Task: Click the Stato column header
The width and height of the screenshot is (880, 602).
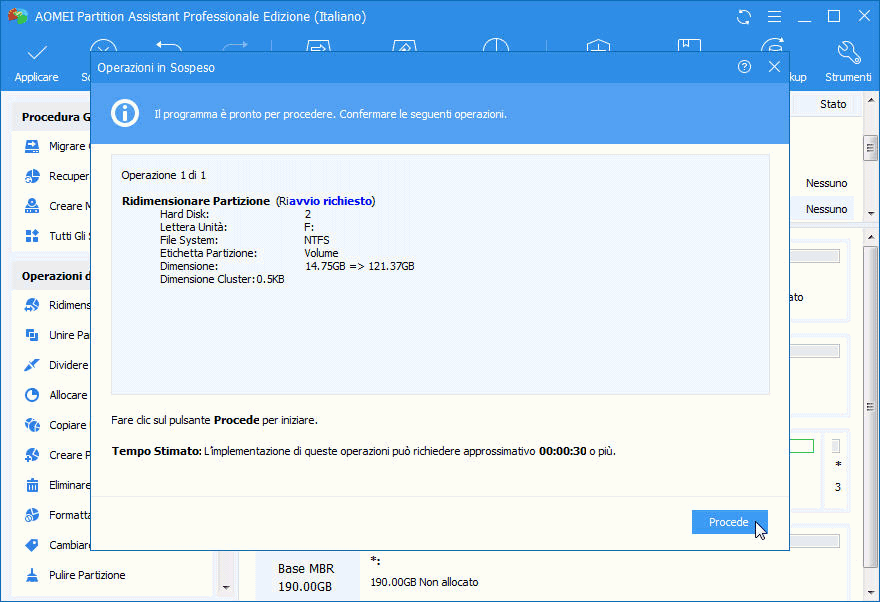Action: pos(832,104)
